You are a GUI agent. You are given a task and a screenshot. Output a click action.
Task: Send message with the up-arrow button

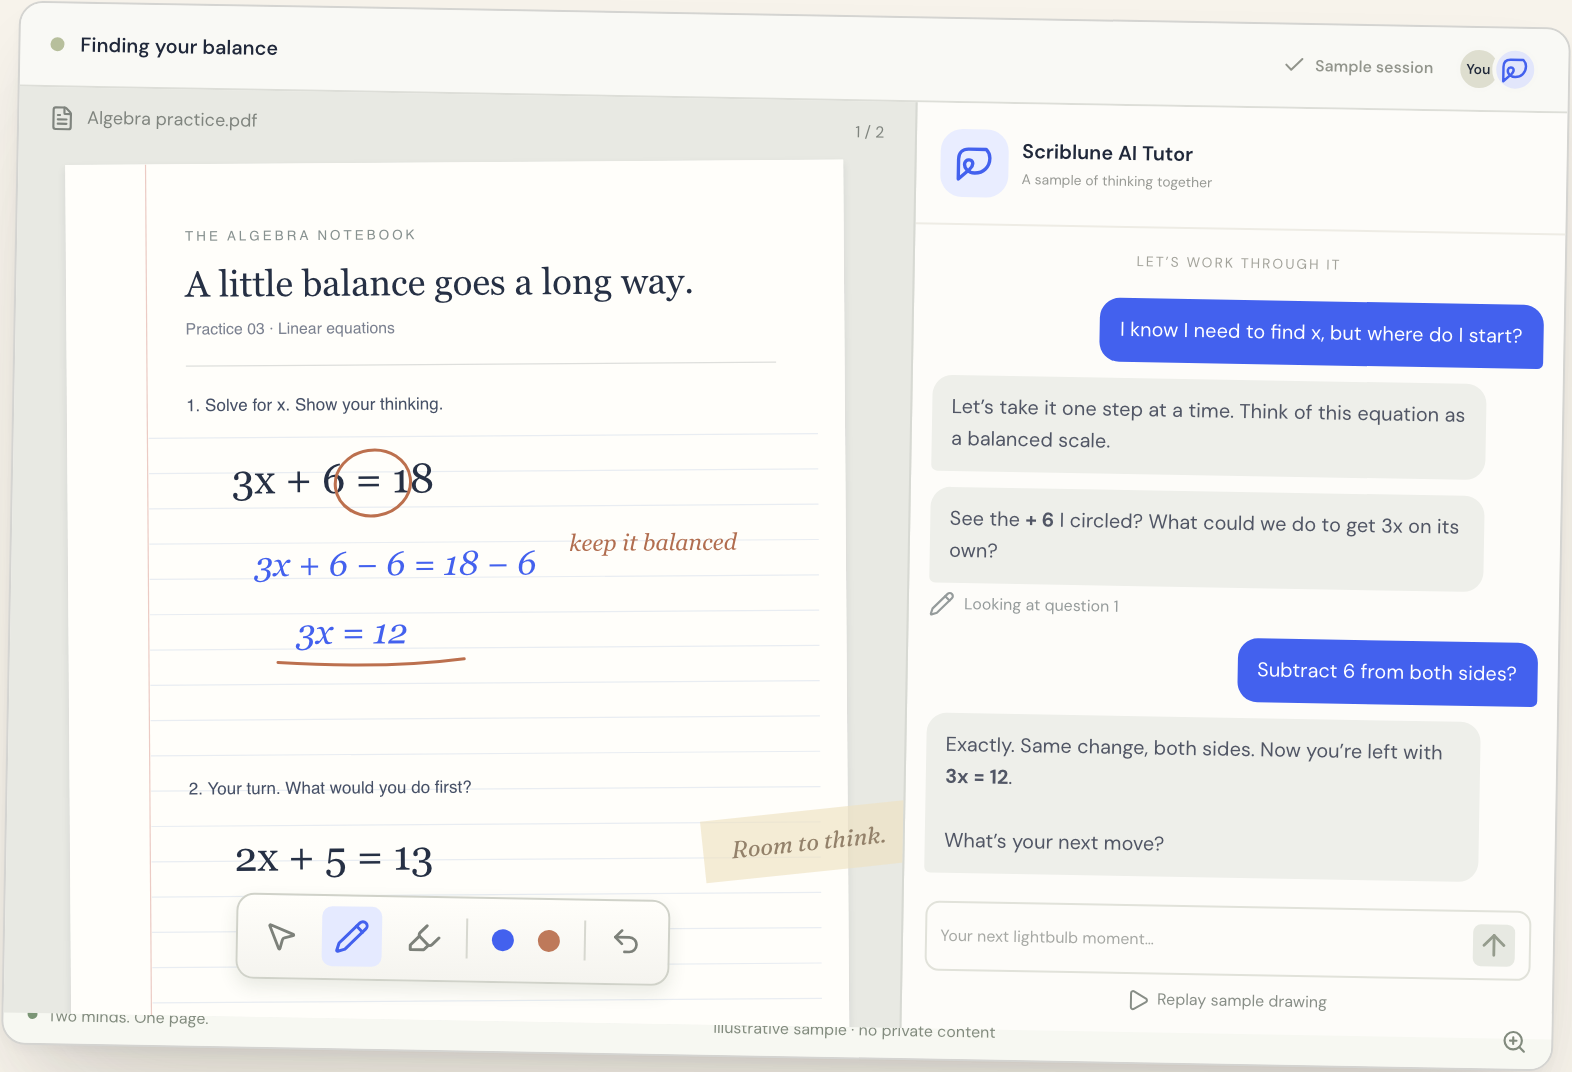point(1494,945)
